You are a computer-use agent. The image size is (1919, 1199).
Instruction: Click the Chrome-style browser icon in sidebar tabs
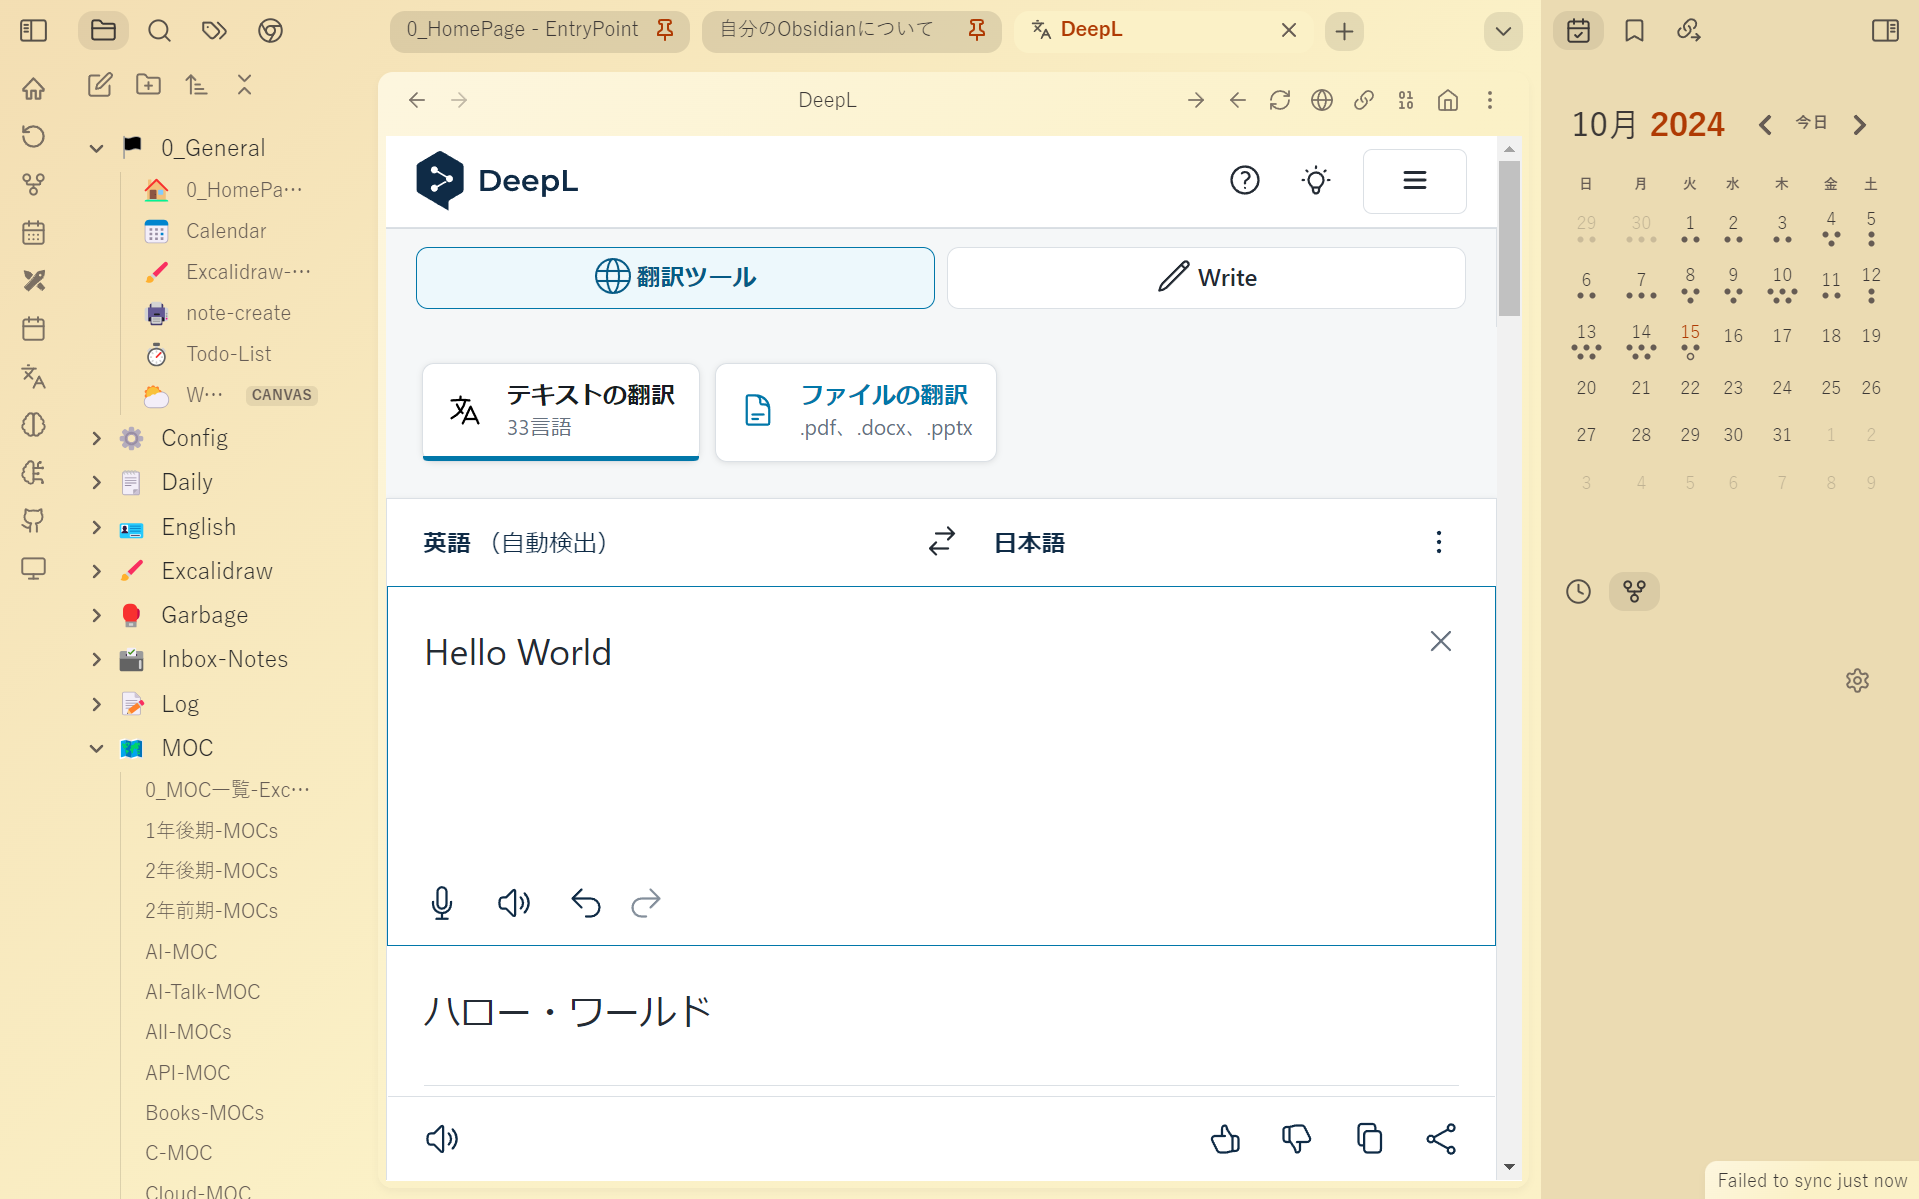pyautogui.click(x=270, y=30)
